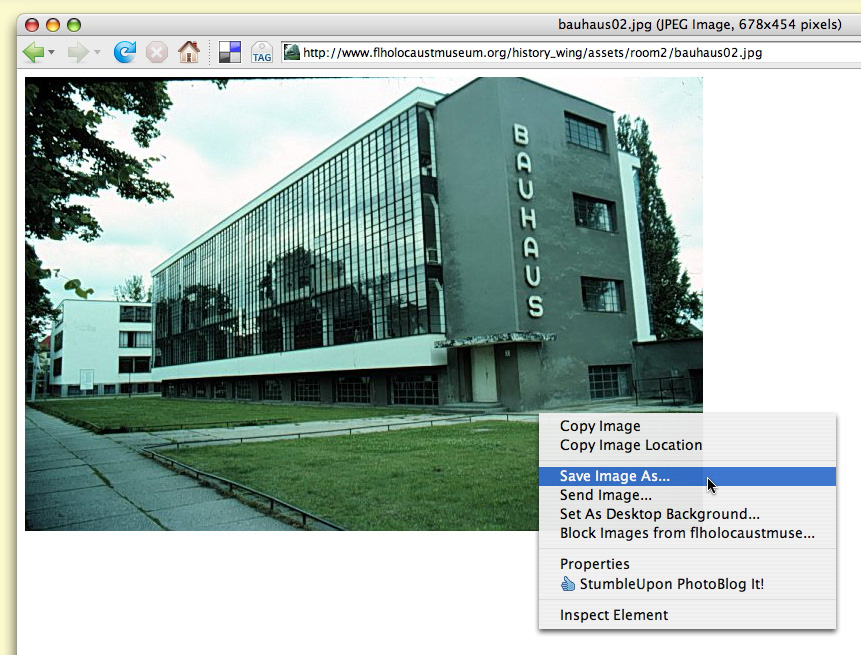Choose Inspect Element in context menu
The image size is (861, 655).
point(613,615)
